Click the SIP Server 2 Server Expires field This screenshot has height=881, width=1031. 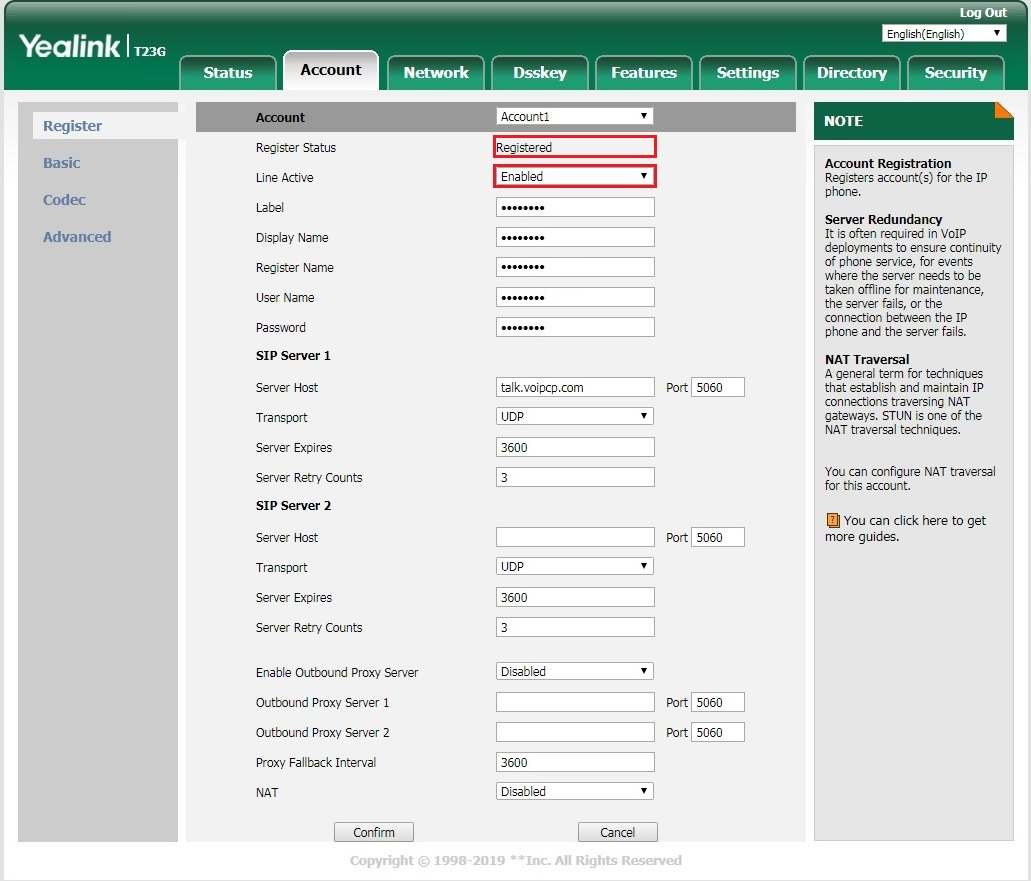[x=575, y=597]
